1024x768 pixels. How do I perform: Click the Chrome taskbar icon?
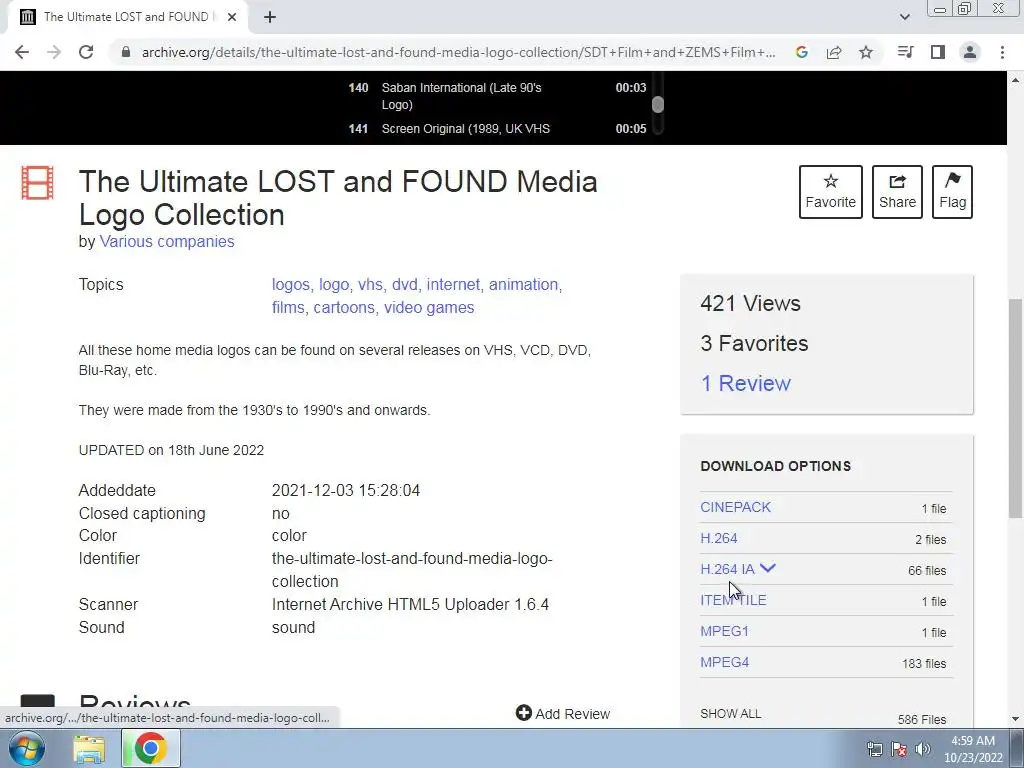pos(150,748)
